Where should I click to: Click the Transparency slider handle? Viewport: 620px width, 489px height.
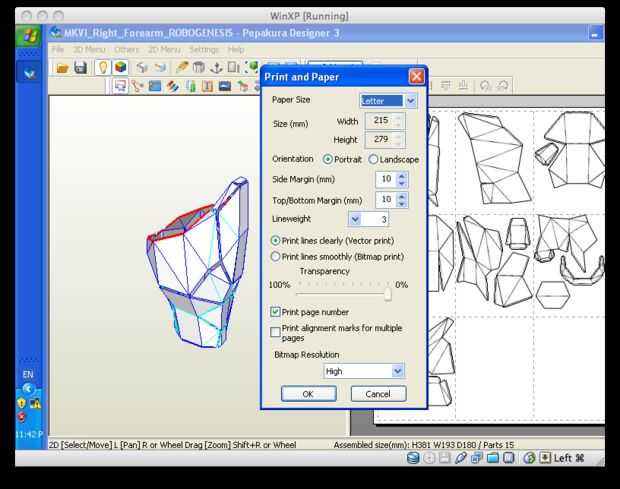[x=388, y=293]
